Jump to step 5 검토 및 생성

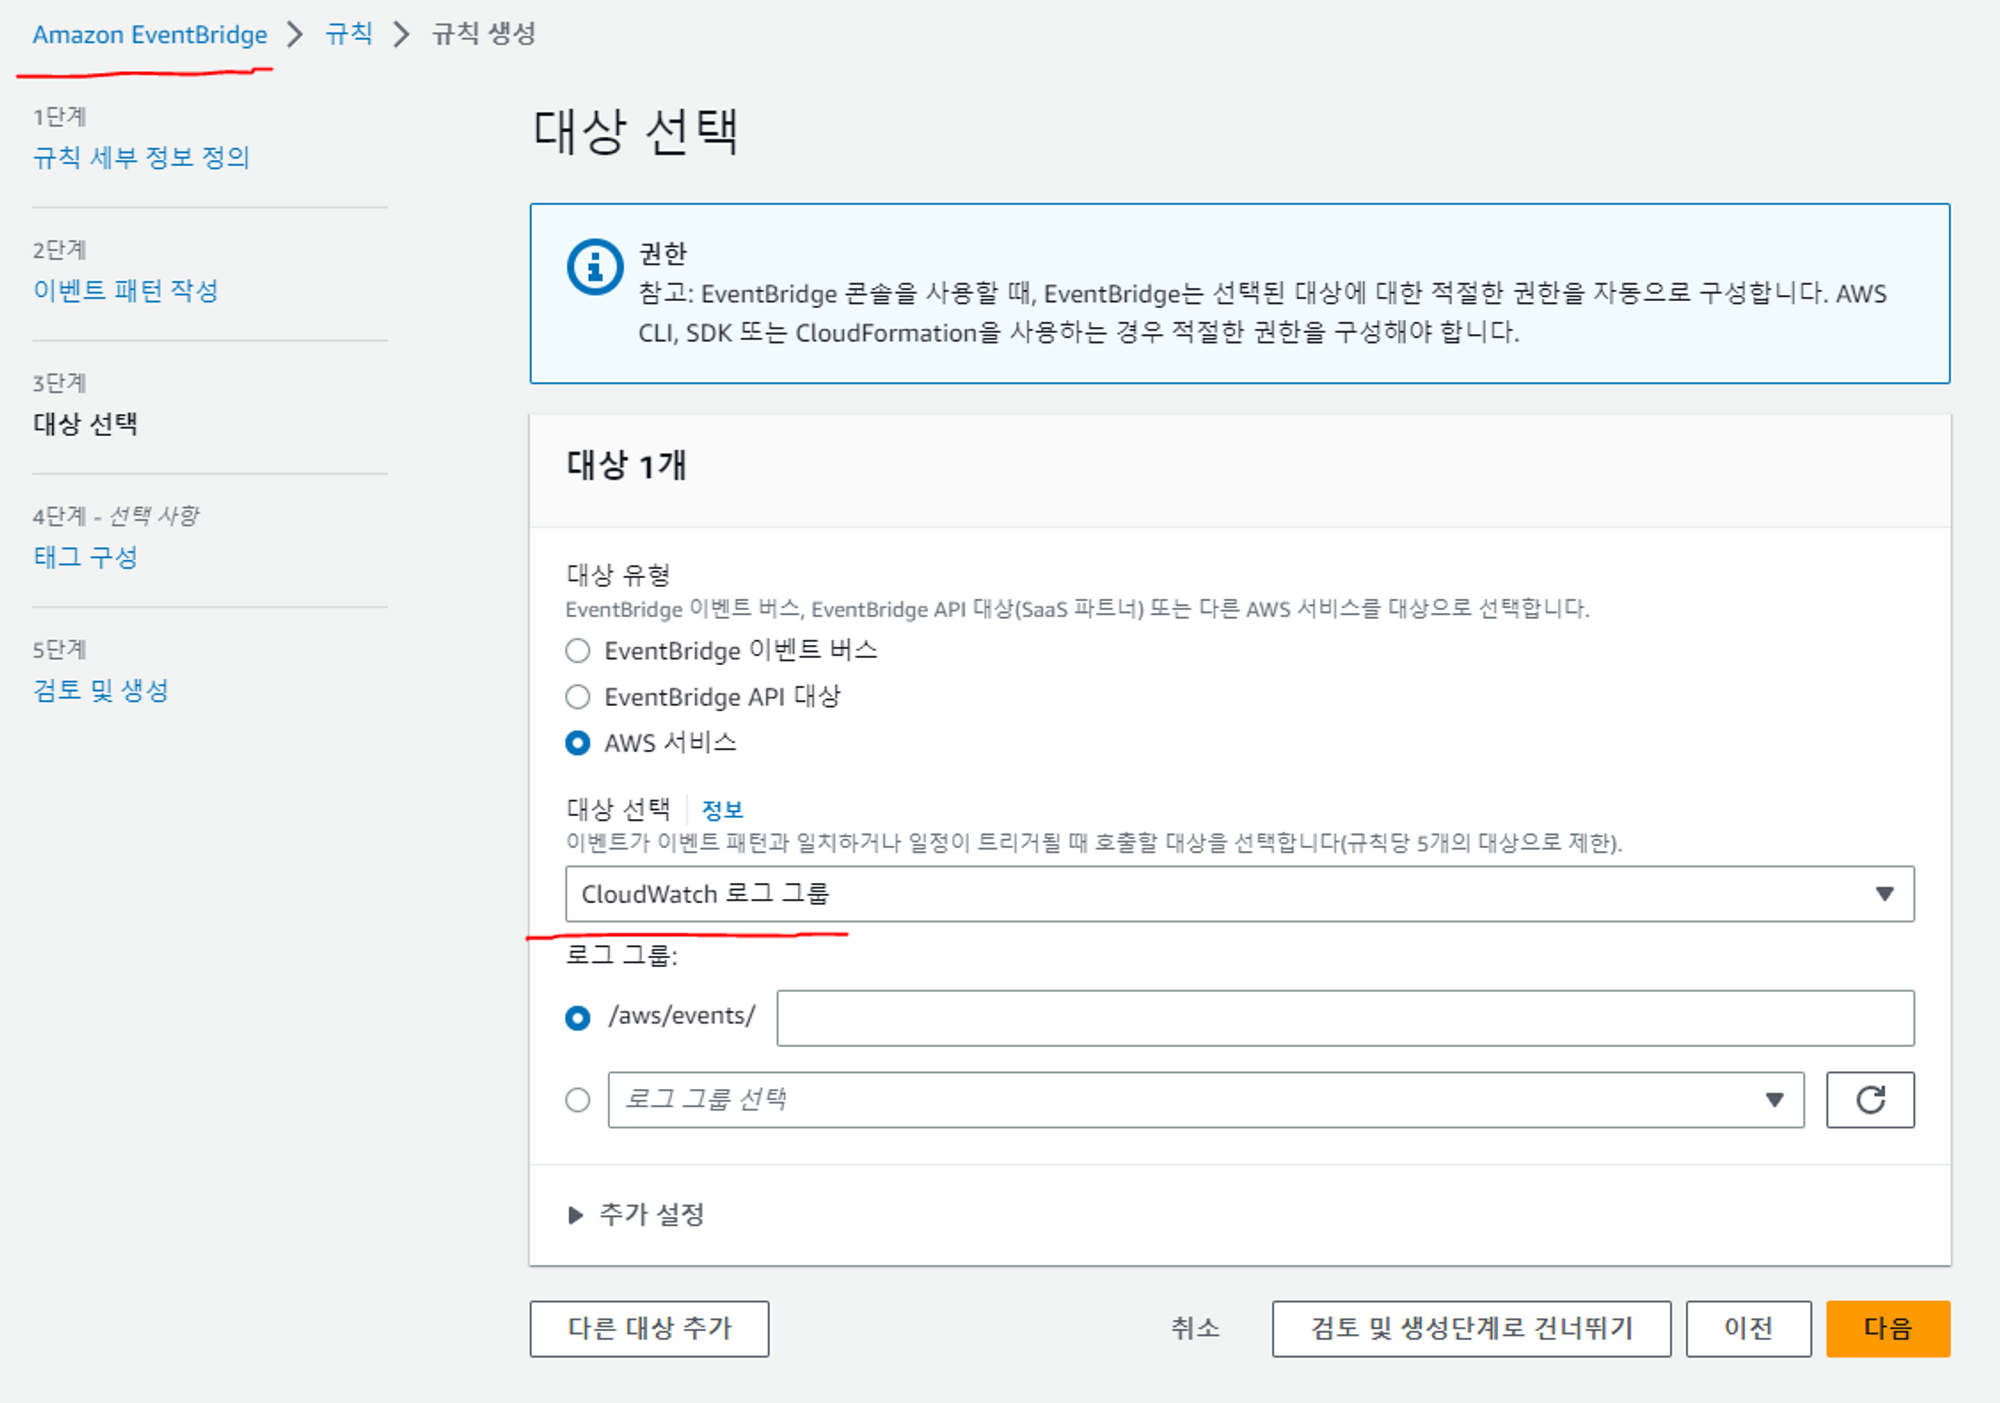click(x=100, y=690)
